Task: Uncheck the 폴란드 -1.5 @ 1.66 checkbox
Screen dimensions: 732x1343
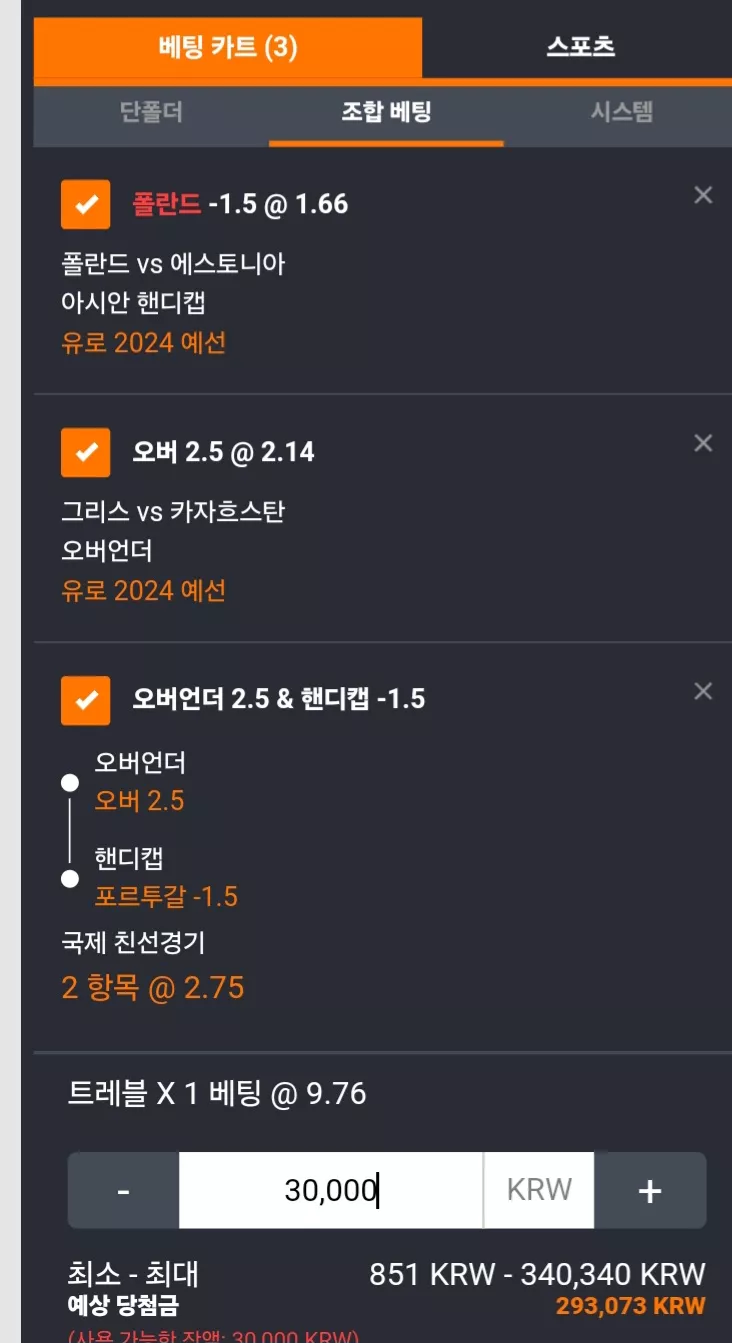Action: pos(86,205)
